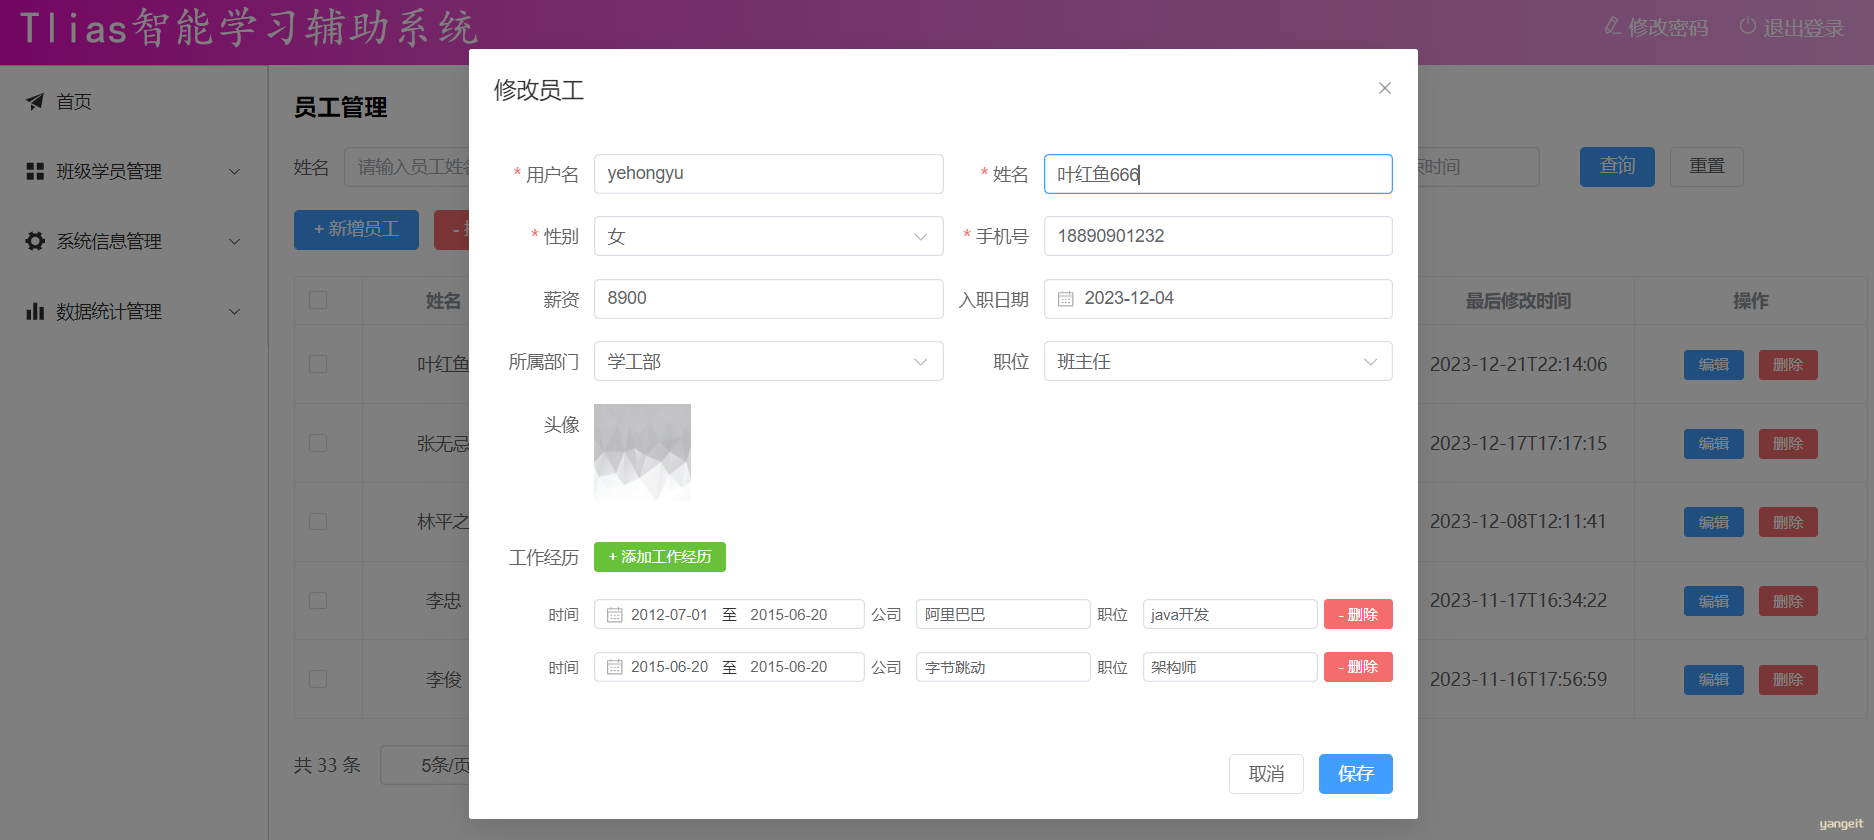Check the row checkbox for 李俊
The height and width of the screenshot is (840, 1874).
(318, 679)
